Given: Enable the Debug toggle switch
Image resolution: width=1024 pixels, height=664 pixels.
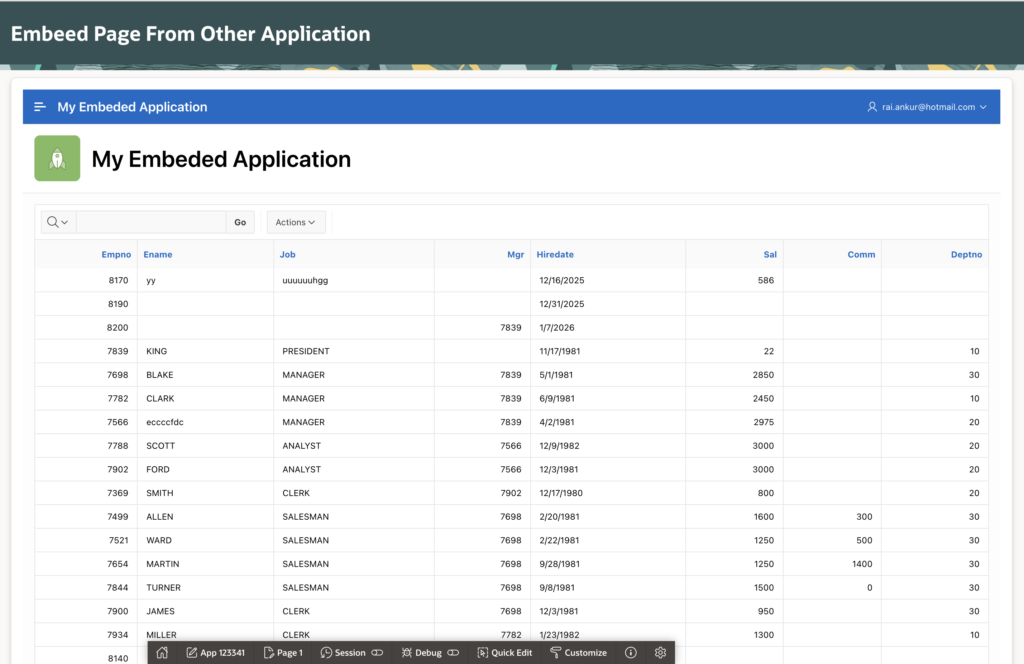Looking at the screenshot, I should tap(454, 652).
